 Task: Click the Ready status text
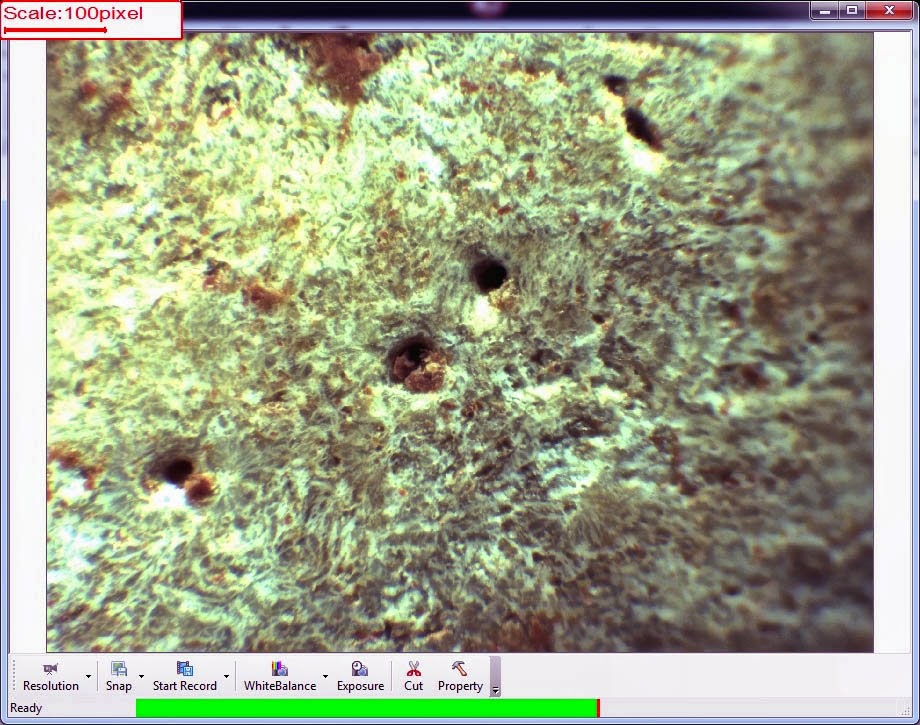pyautogui.click(x=26, y=708)
